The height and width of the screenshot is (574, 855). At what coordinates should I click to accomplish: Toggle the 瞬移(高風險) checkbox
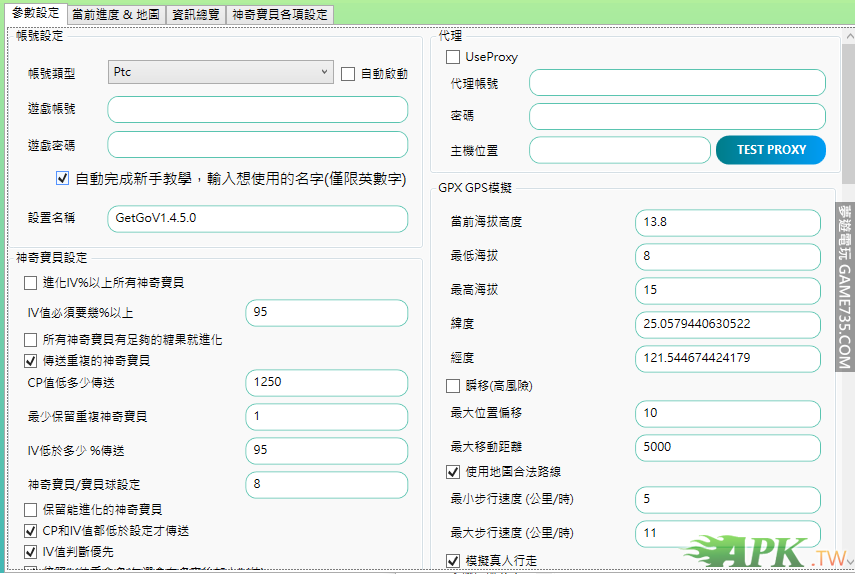coord(453,385)
